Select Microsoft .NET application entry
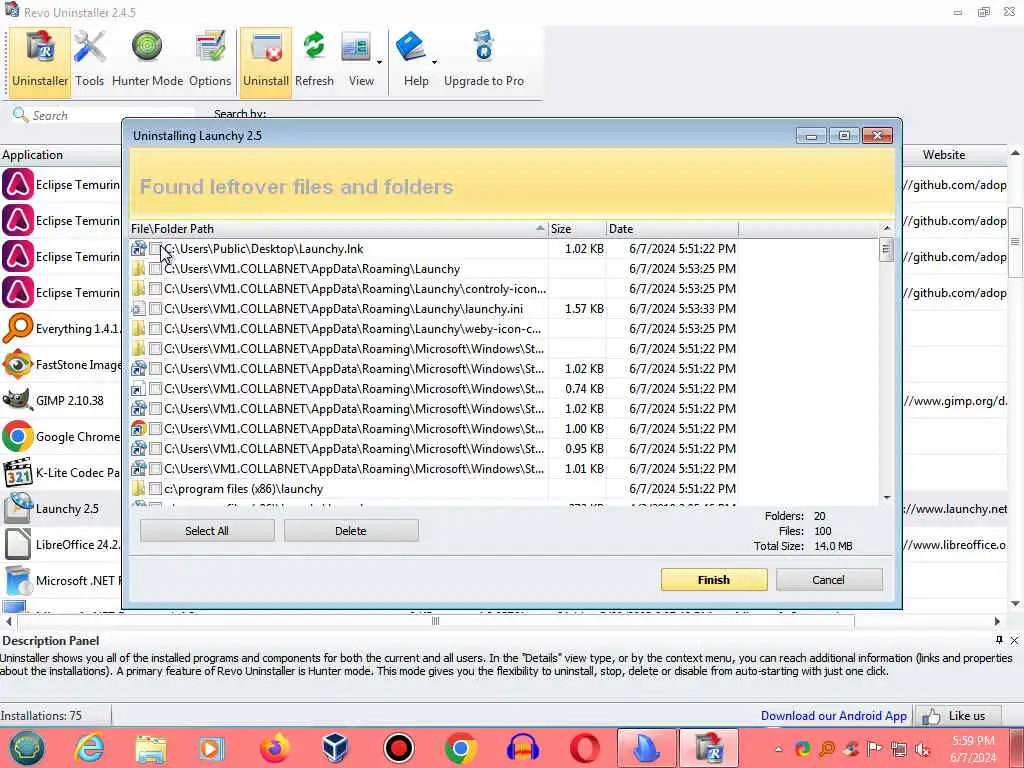Screen dimensions: 1024x768 click(61, 580)
